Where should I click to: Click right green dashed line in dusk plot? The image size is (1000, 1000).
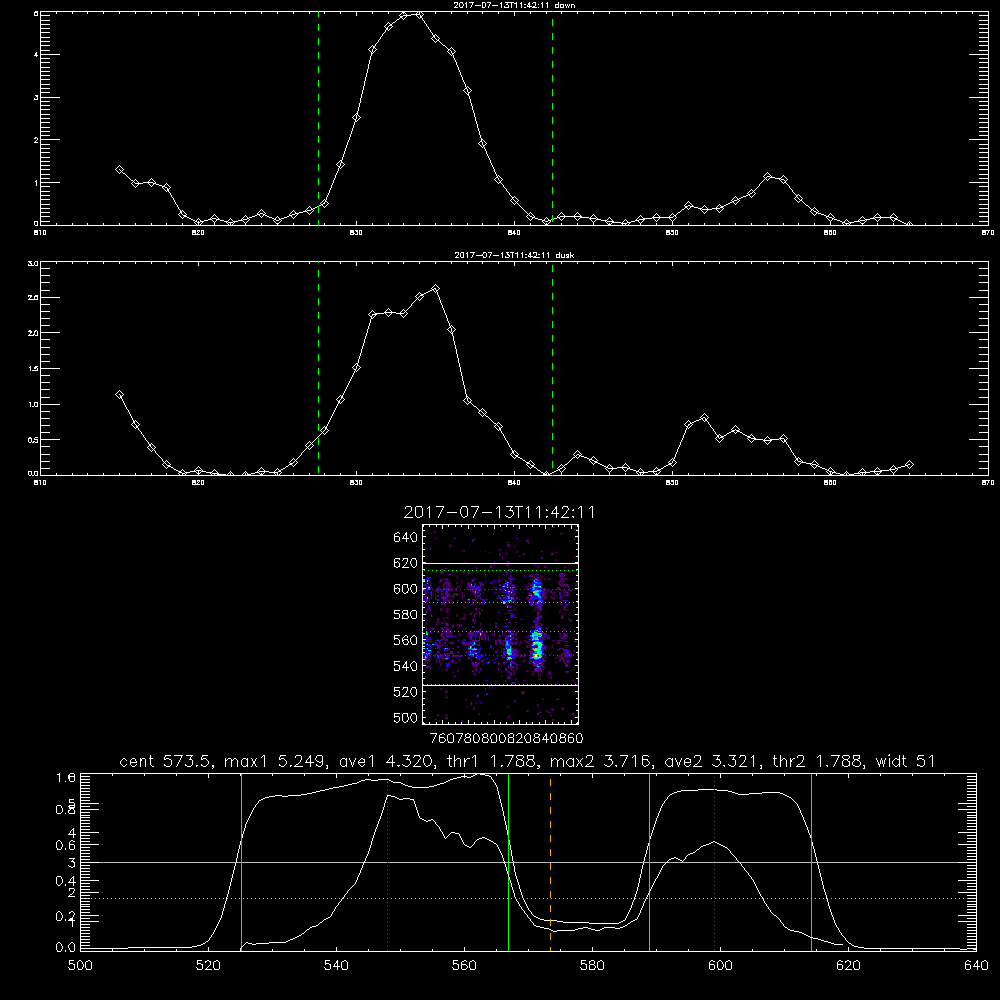click(x=552, y=368)
